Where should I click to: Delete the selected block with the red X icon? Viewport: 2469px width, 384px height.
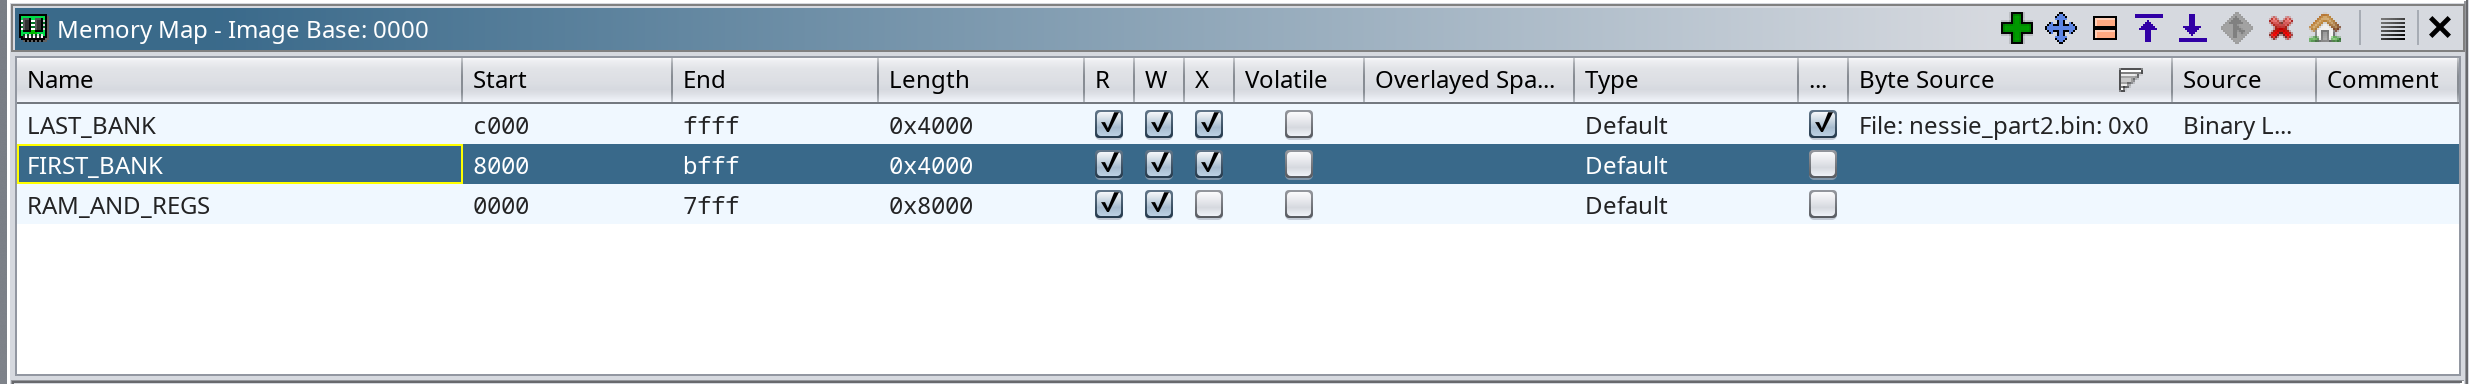click(2281, 28)
